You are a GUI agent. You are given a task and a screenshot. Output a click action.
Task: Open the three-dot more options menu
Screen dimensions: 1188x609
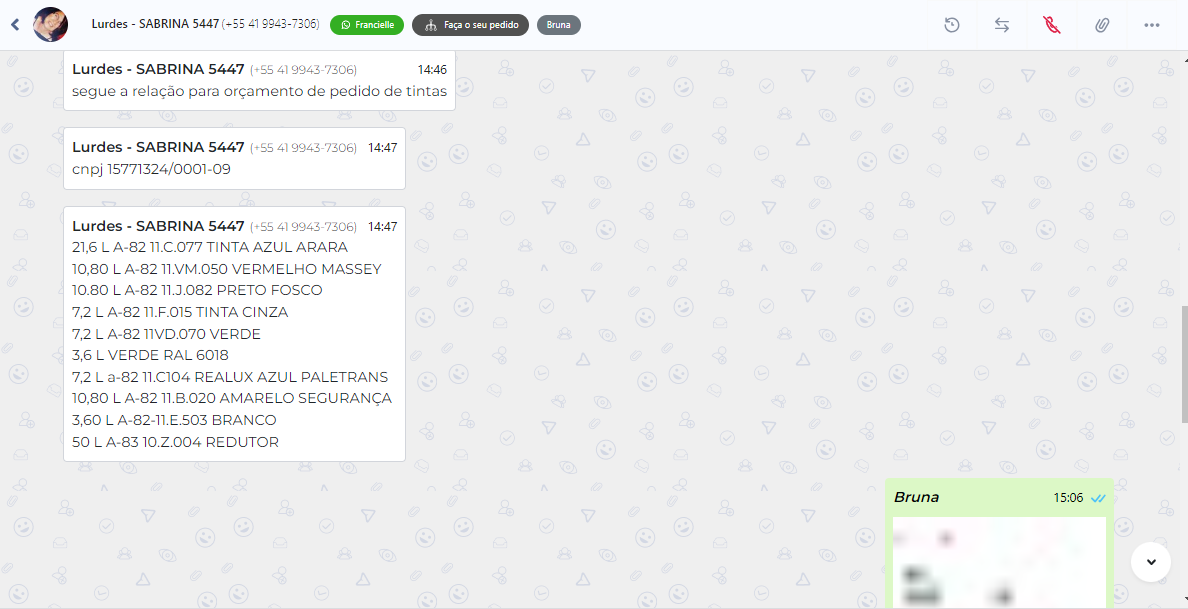click(1152, 25)
